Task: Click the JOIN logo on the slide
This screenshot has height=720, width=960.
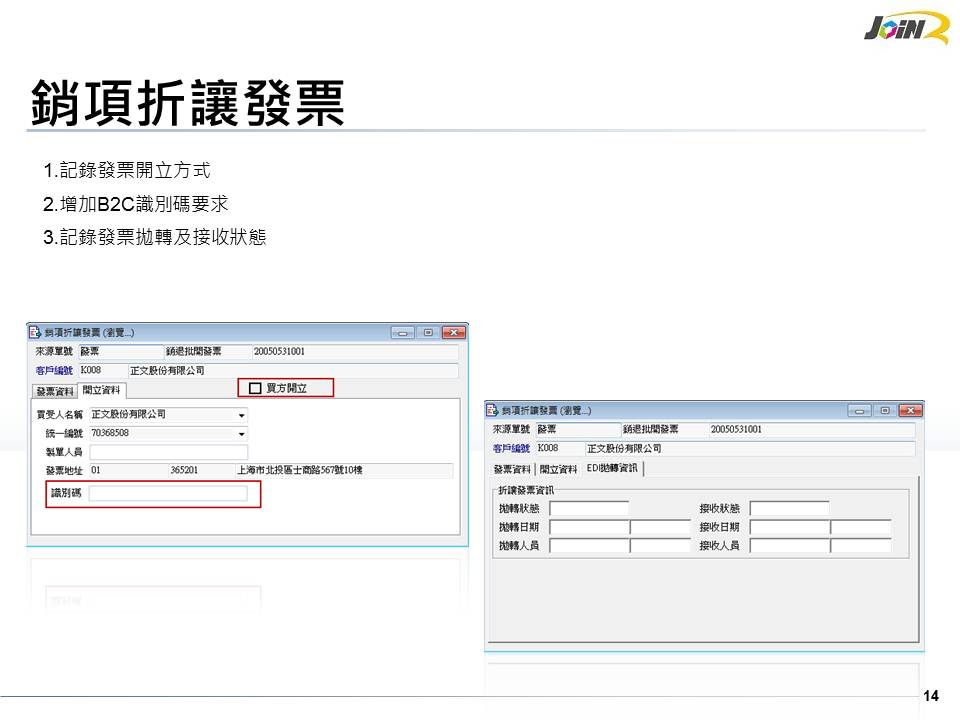Action: click(x=904, y=29)
